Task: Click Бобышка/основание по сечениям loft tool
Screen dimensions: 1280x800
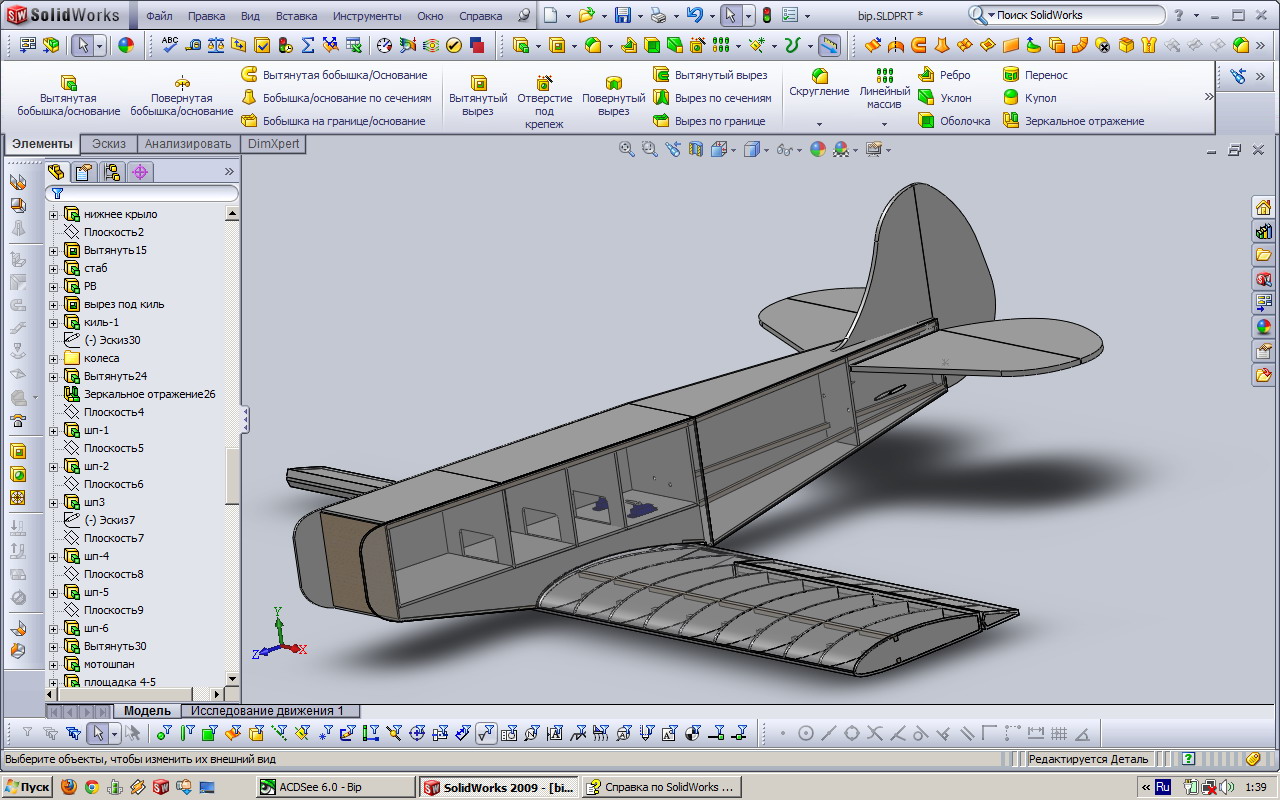Action: tap(336, 98)
